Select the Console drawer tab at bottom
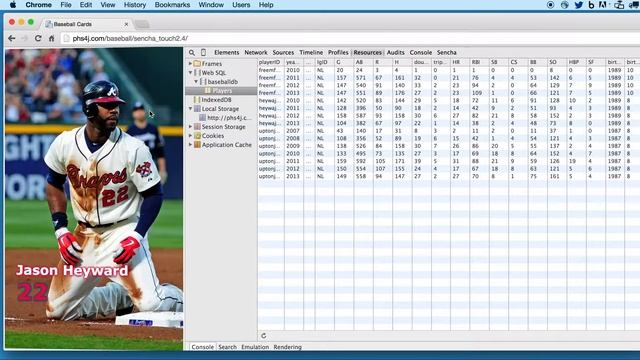 pos(203,347)
